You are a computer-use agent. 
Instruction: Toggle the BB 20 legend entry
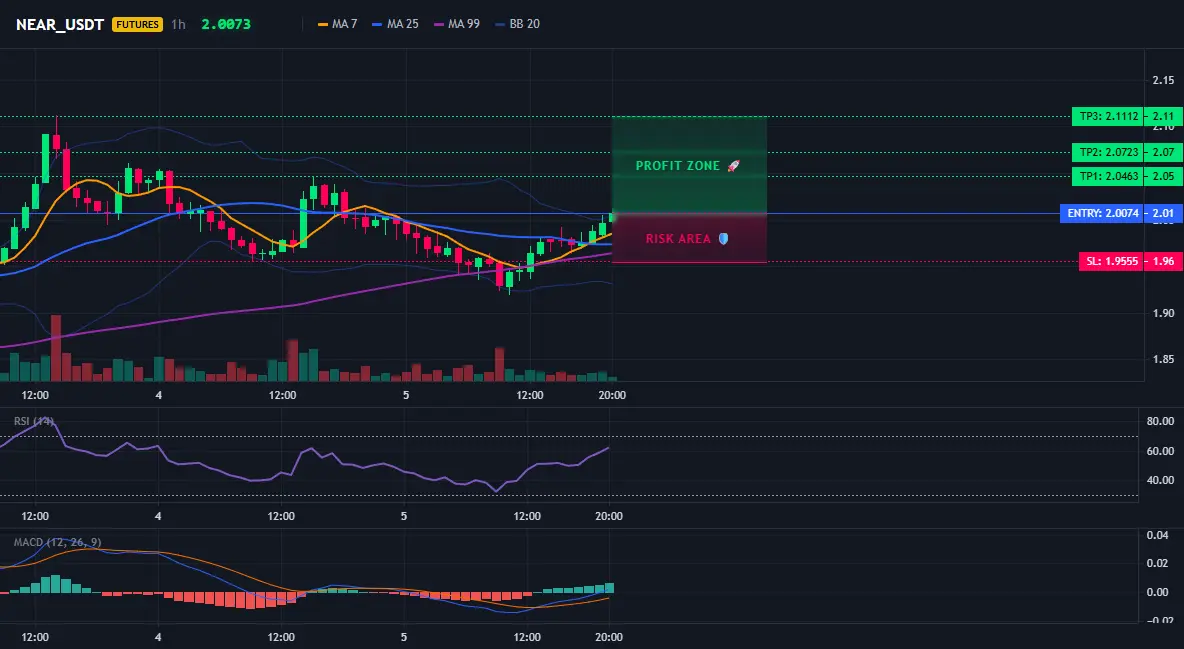[x=517, y=24]
